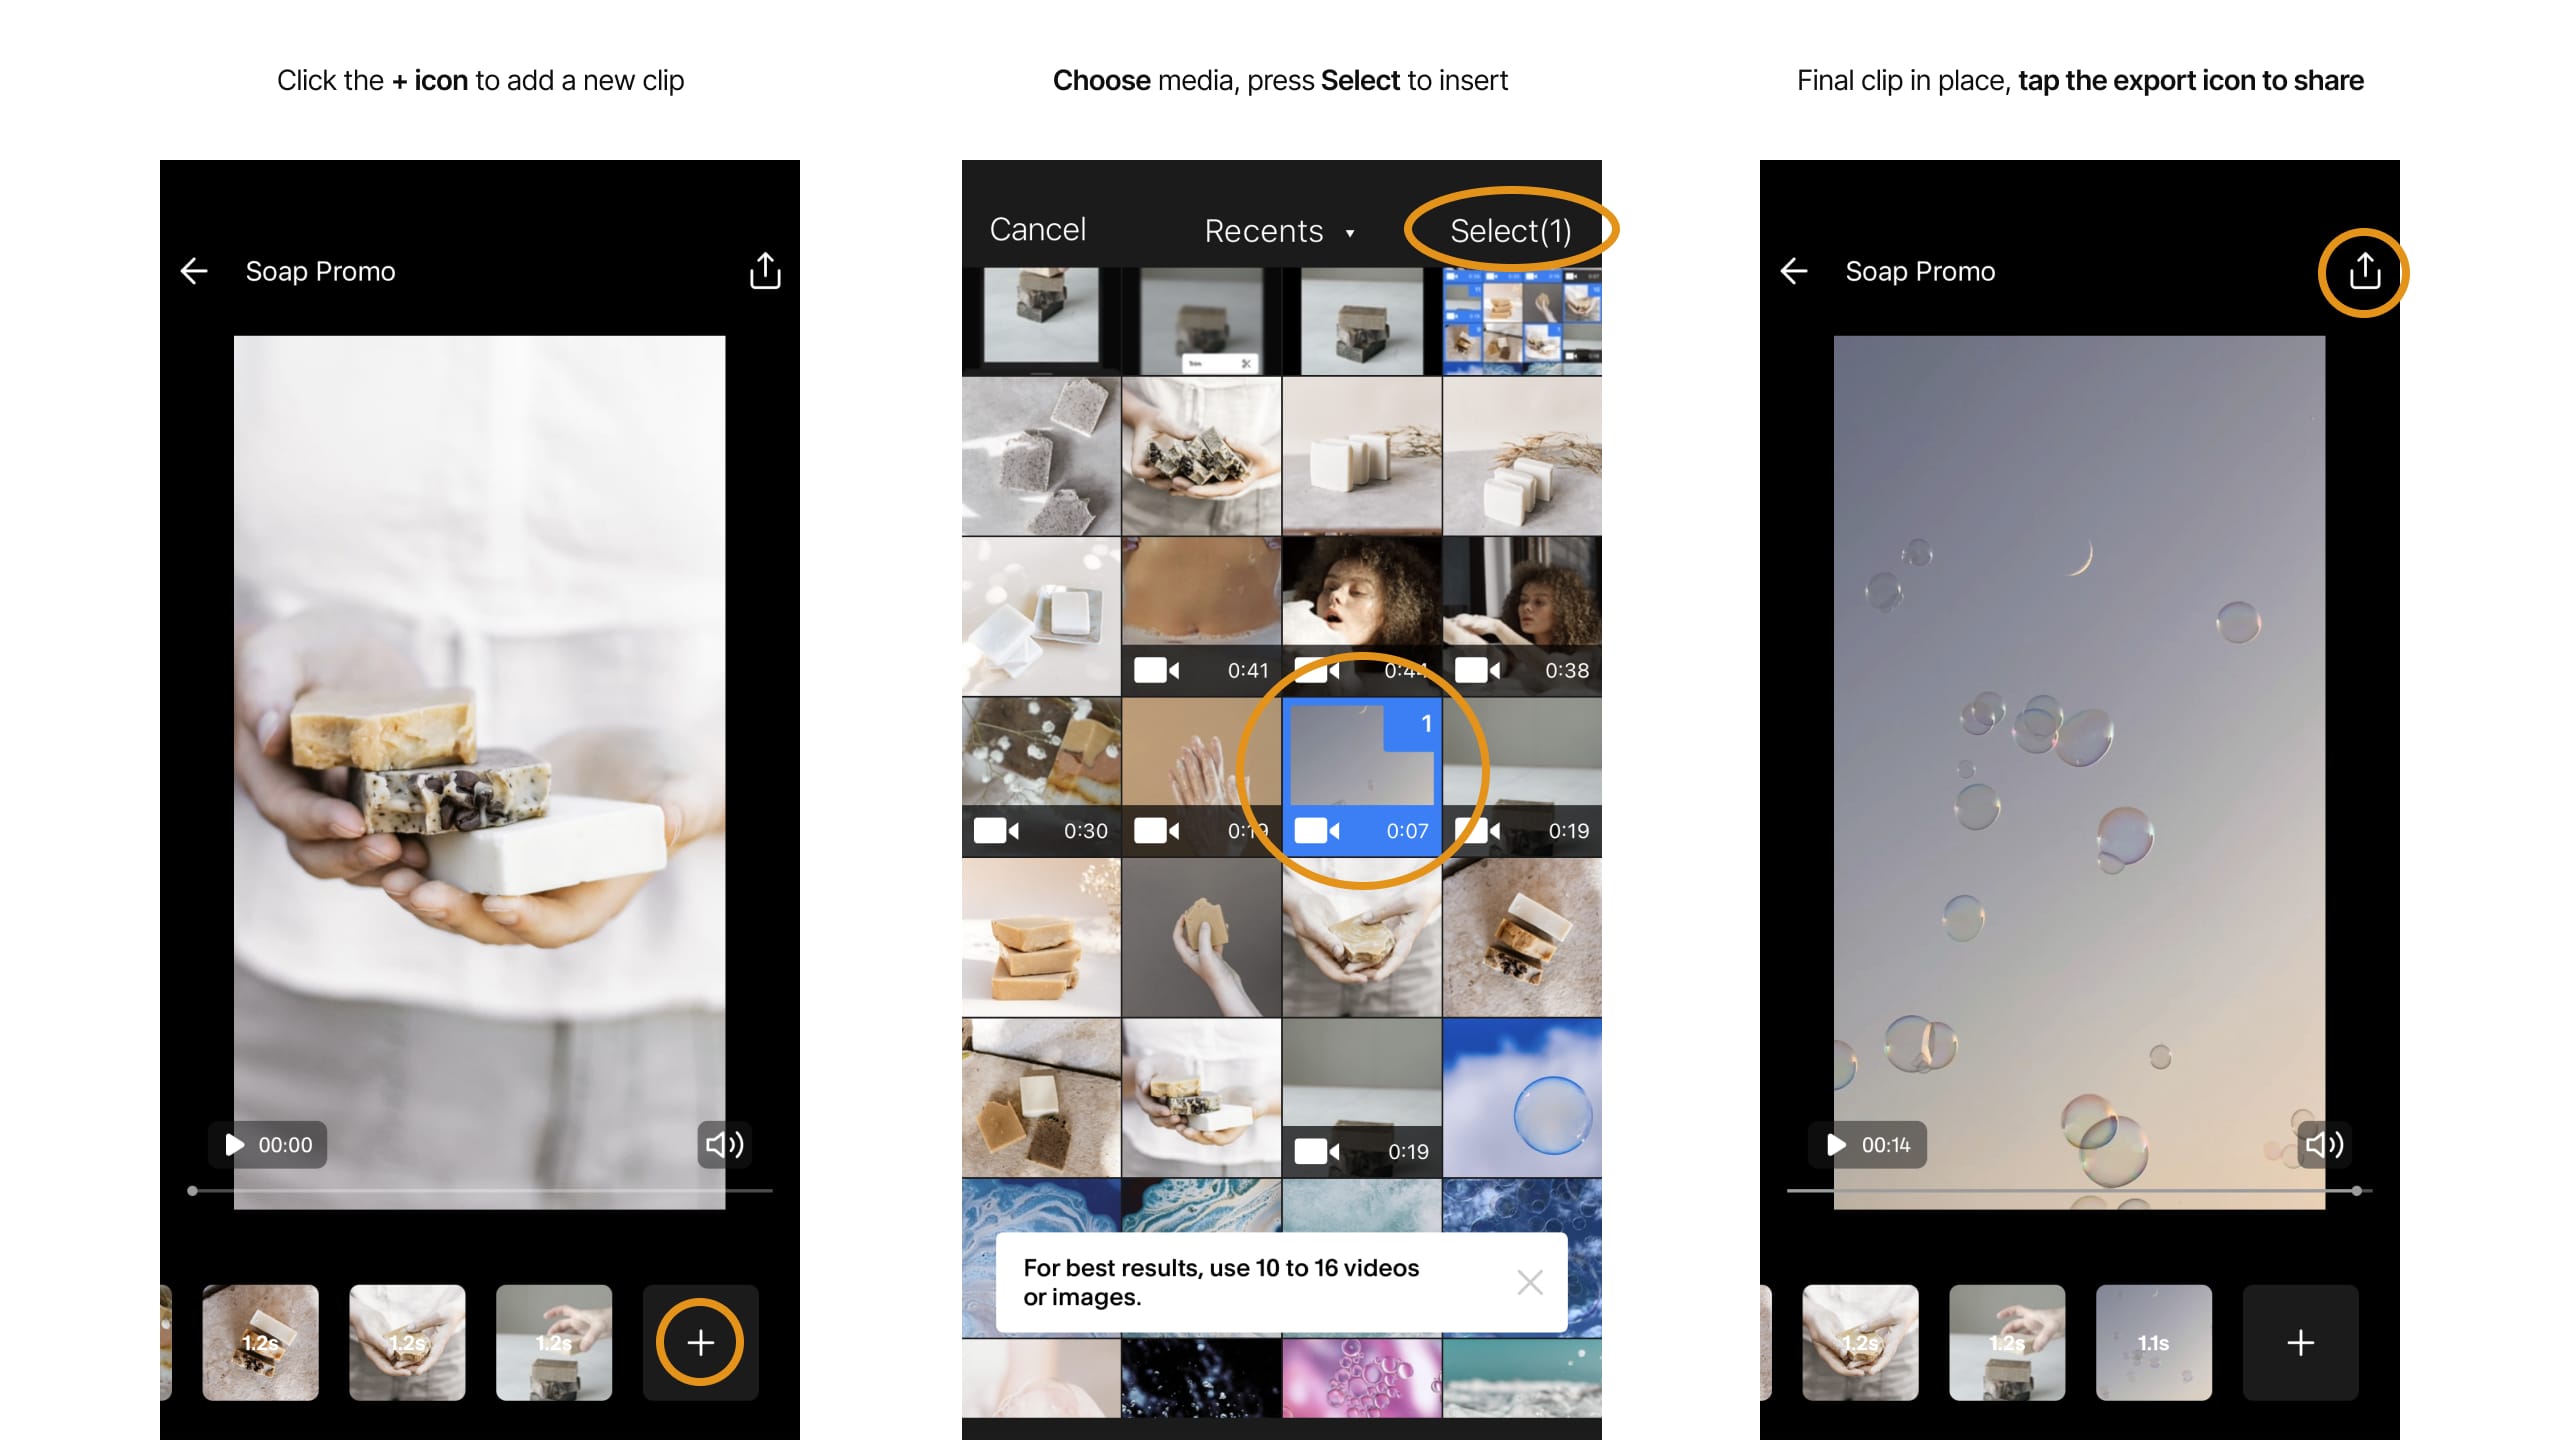Click the volume/speaker icon bottom right

2324,1145
